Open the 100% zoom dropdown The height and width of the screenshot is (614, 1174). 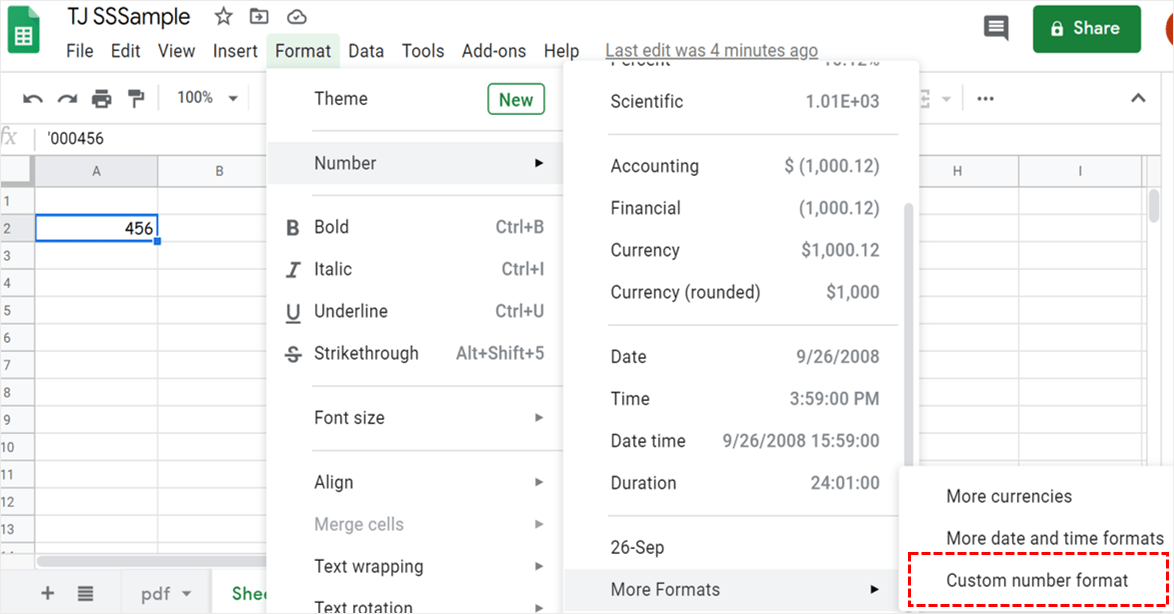(x=208, y=98)
